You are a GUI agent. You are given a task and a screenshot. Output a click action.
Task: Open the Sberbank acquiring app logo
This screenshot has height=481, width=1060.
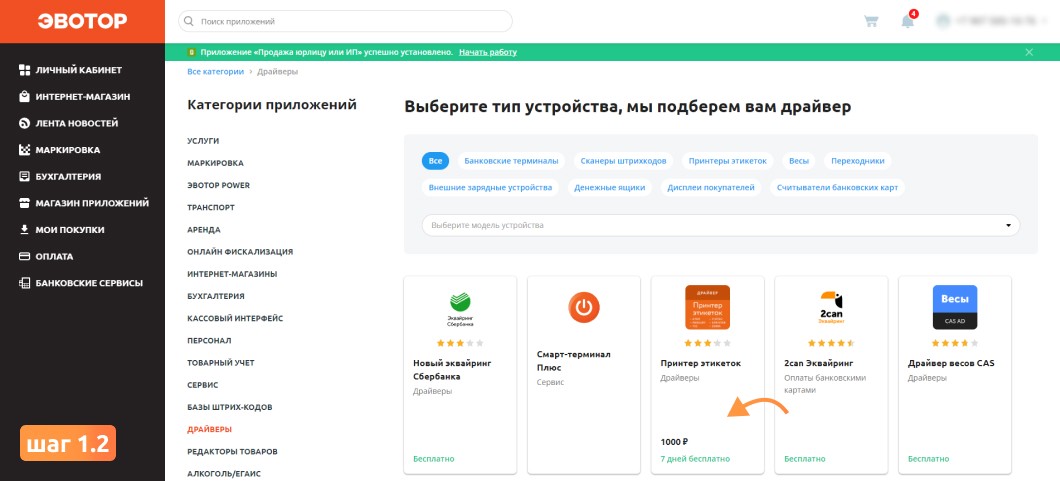coord(460,308)
